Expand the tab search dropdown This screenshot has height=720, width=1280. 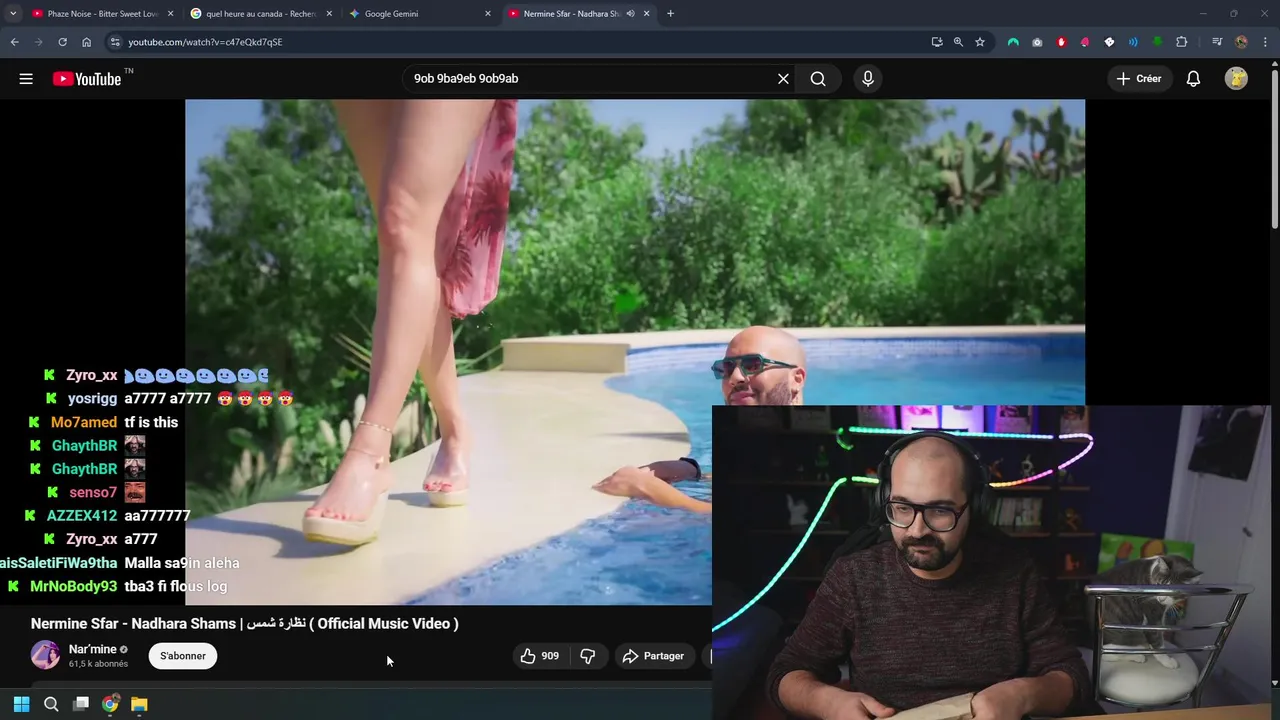(x=12, y=14)
